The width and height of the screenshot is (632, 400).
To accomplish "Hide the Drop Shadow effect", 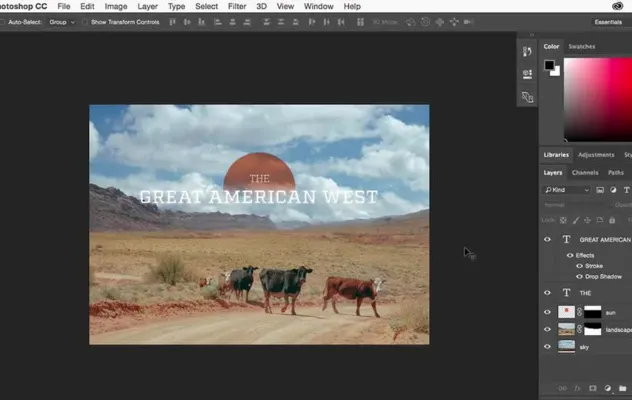I will point(579,277).
